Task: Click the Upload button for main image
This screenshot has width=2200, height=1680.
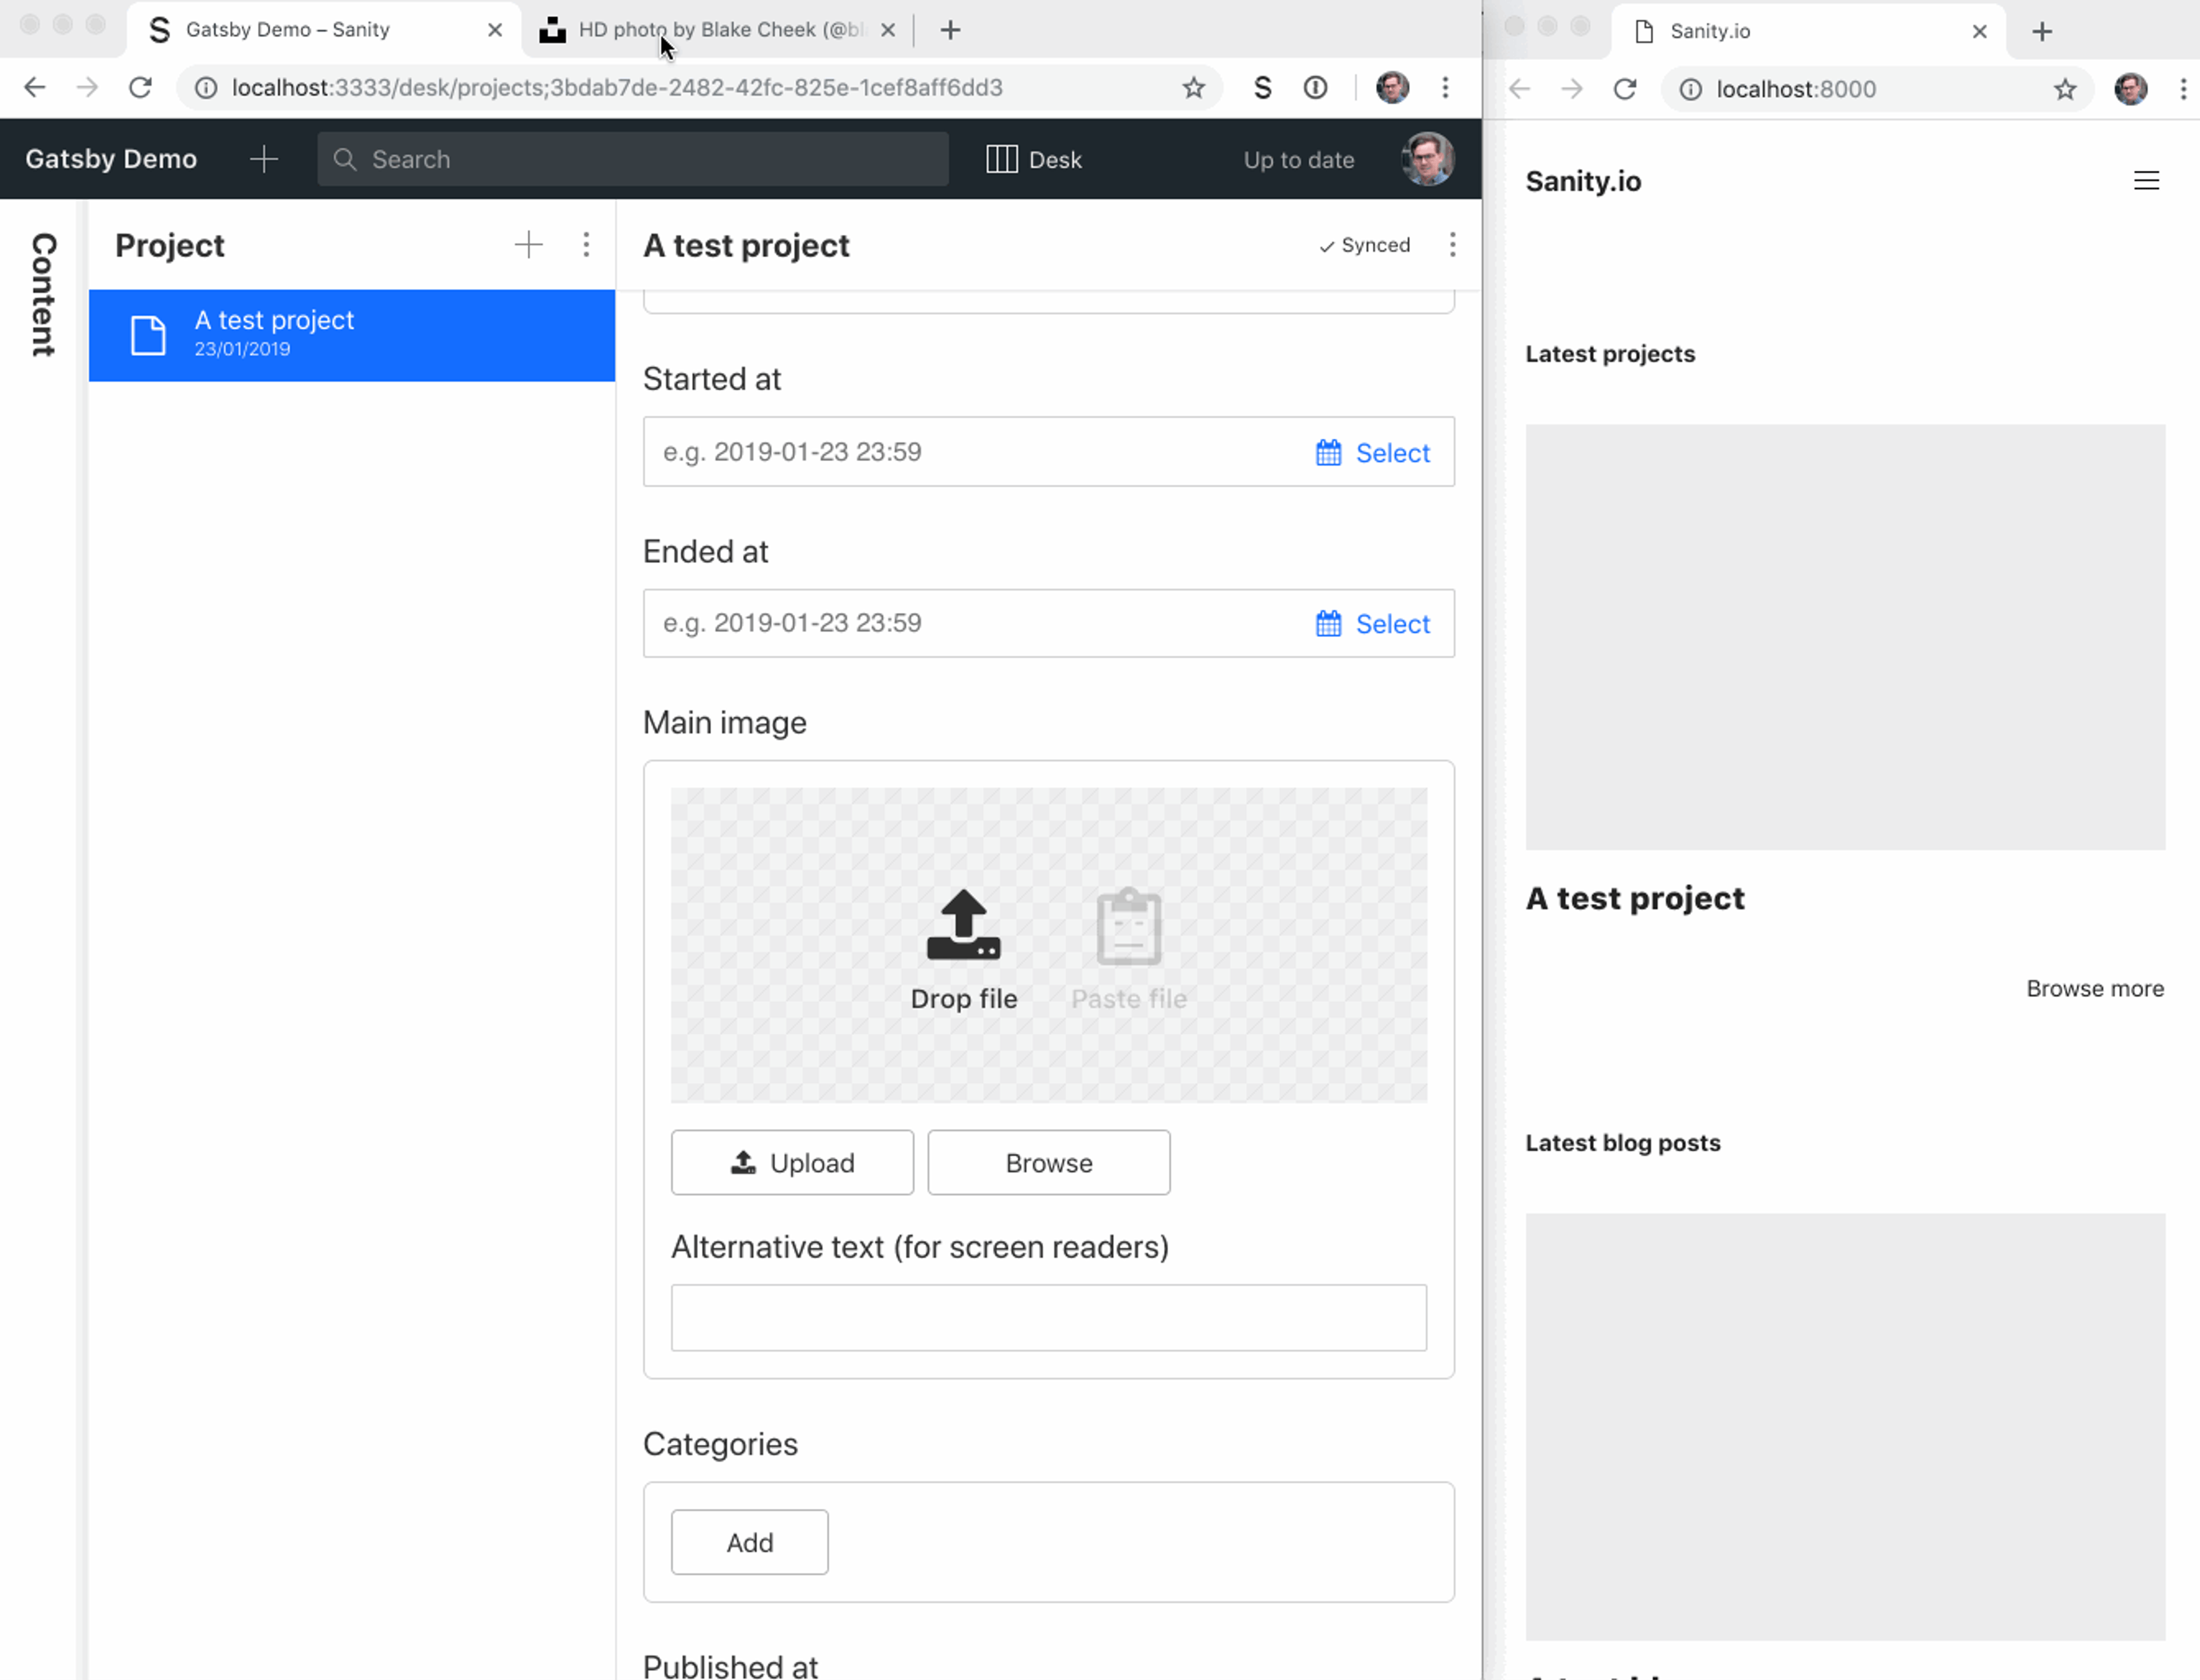Action: pyautogui.click(x=792, y=1163)
